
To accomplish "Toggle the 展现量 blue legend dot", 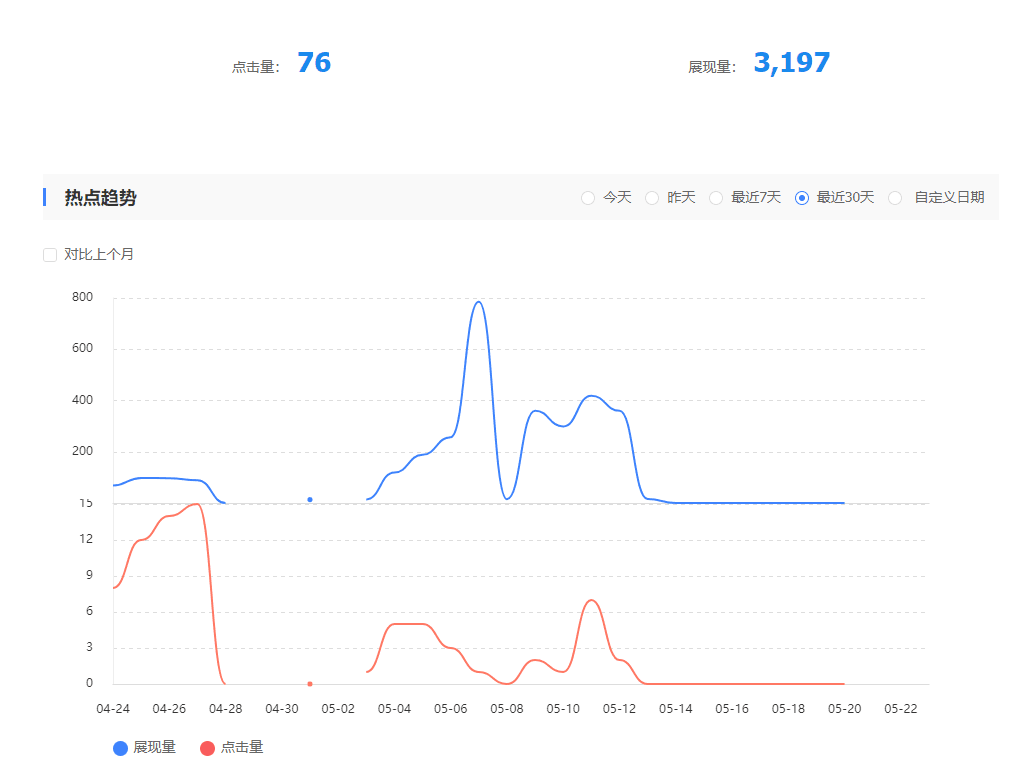I will click(120, 748).
